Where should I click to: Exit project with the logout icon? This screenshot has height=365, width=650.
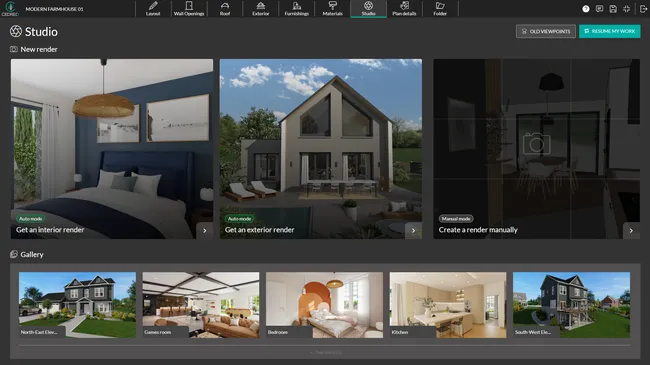click(x=643, y=9)
